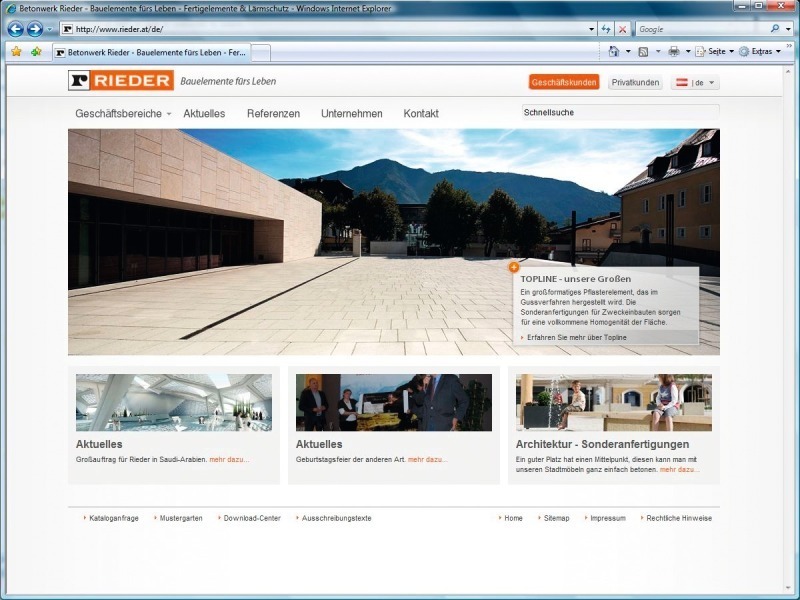Open Aktuelles in main navigation
The height and width of the screenshot is (600, 800).
coord(204,113)
